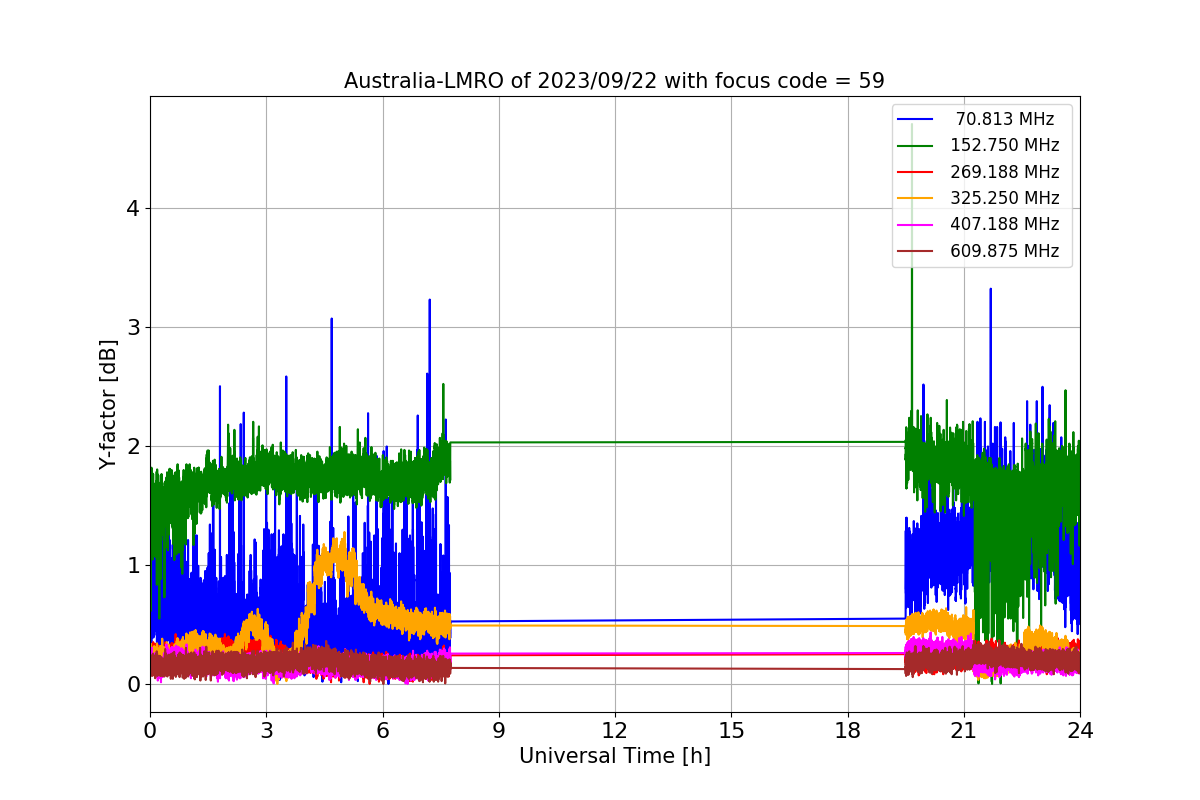Click the Universal Time [h] axis label

tap(614, 757)
